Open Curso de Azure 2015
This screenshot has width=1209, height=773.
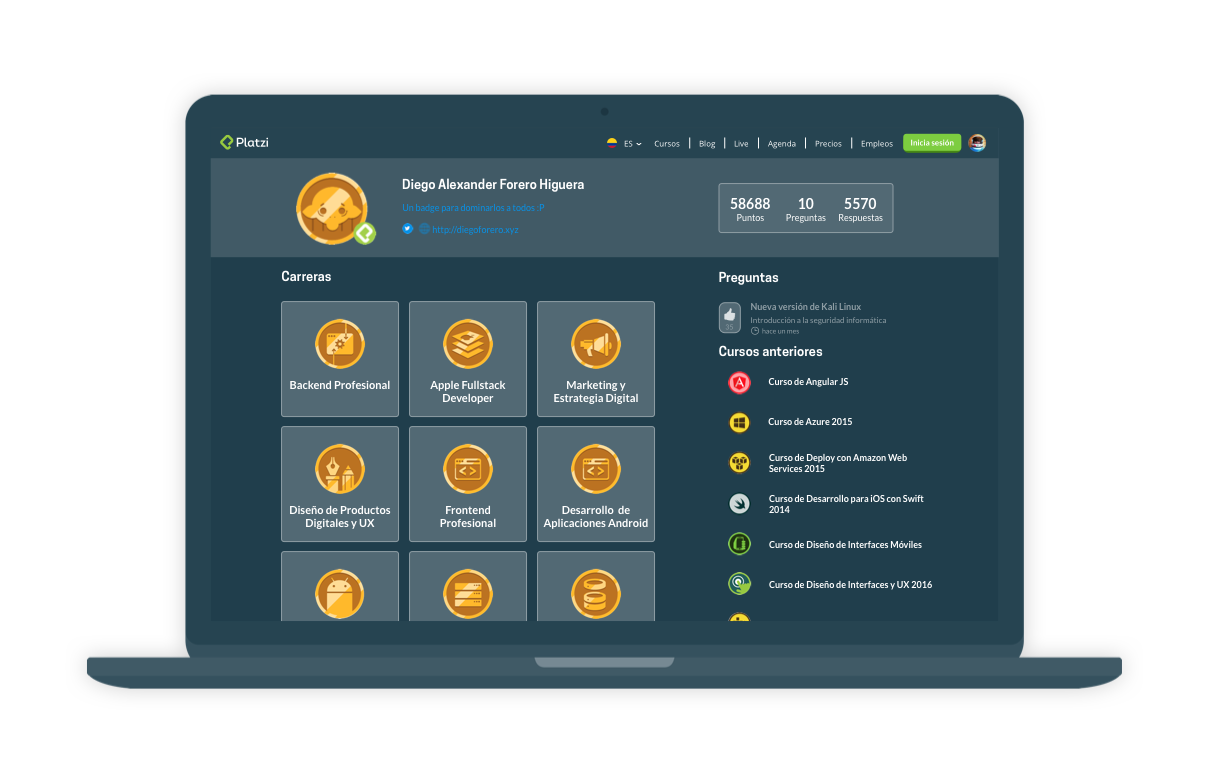(810, 422)
